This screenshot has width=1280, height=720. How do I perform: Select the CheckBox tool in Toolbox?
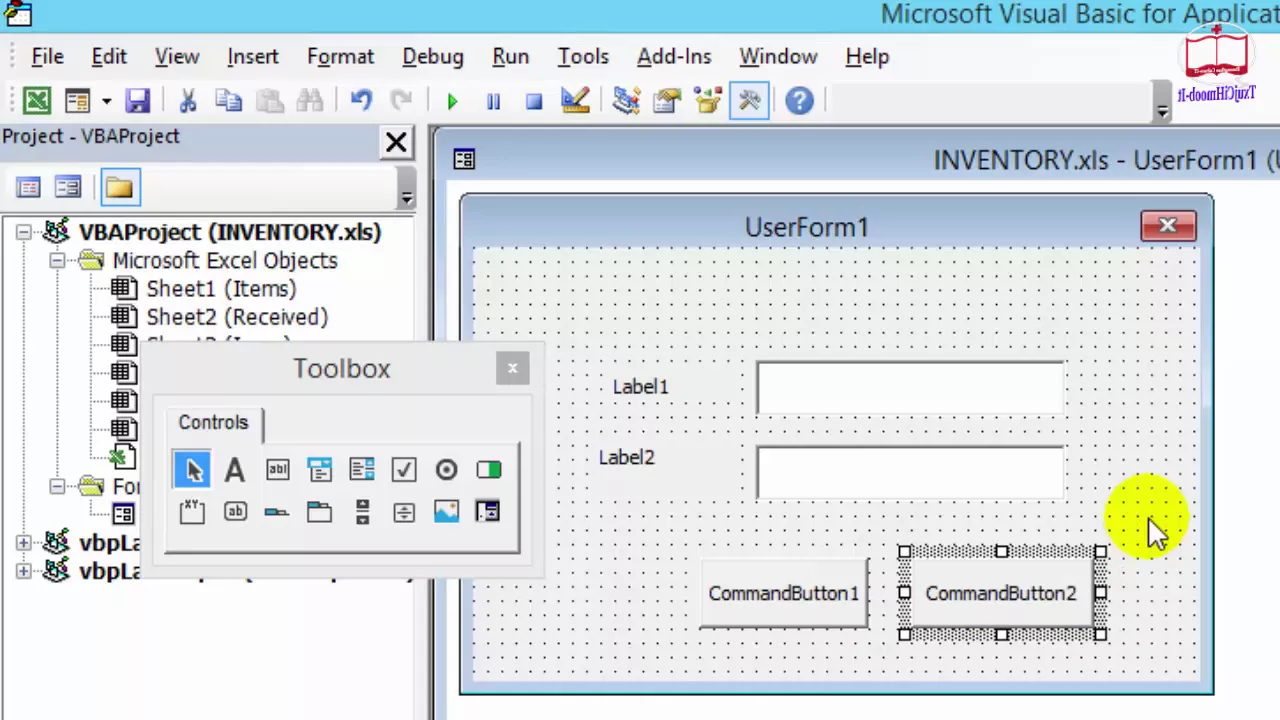click(404, 469)
